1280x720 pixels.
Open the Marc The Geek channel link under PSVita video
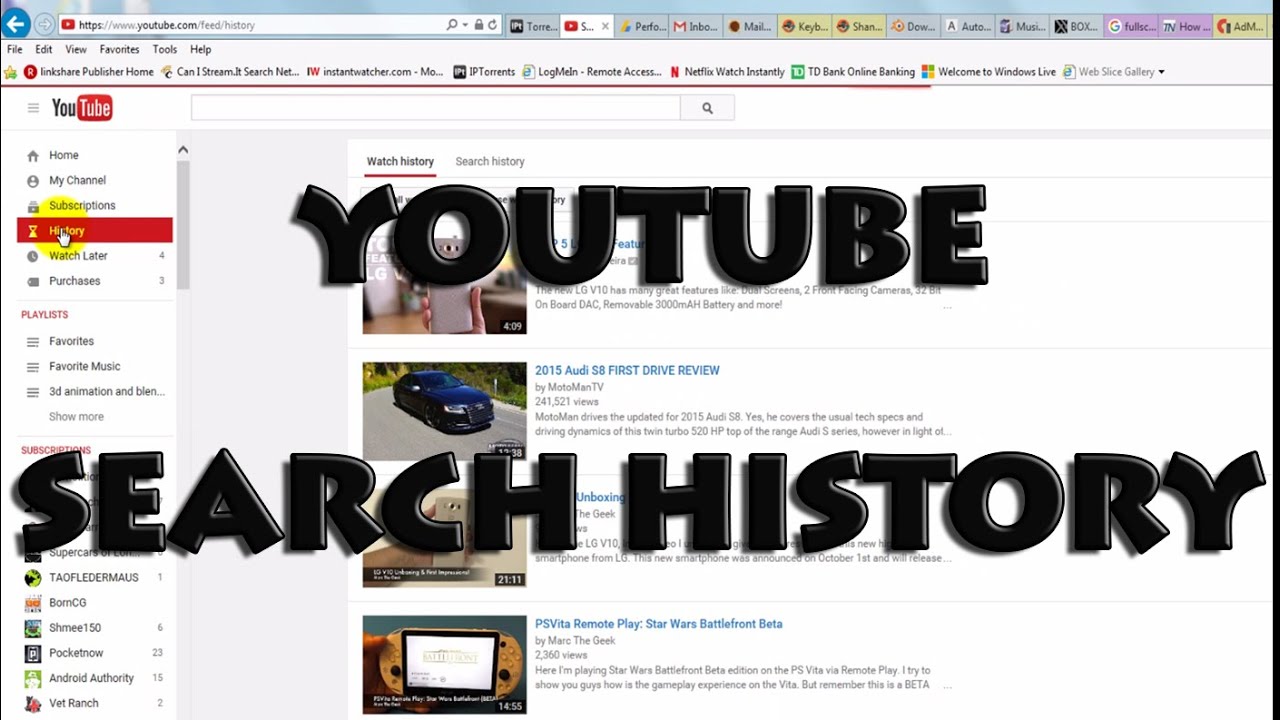click(581, 641)
